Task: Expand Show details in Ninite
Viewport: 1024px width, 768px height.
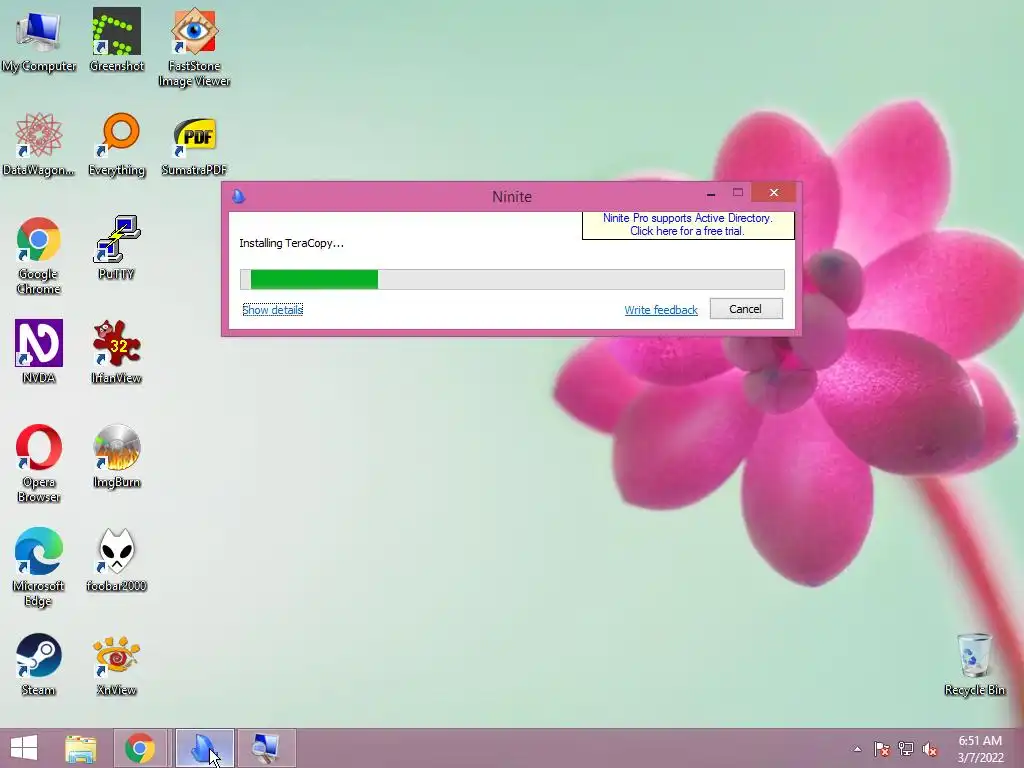Action: point(272,310)
